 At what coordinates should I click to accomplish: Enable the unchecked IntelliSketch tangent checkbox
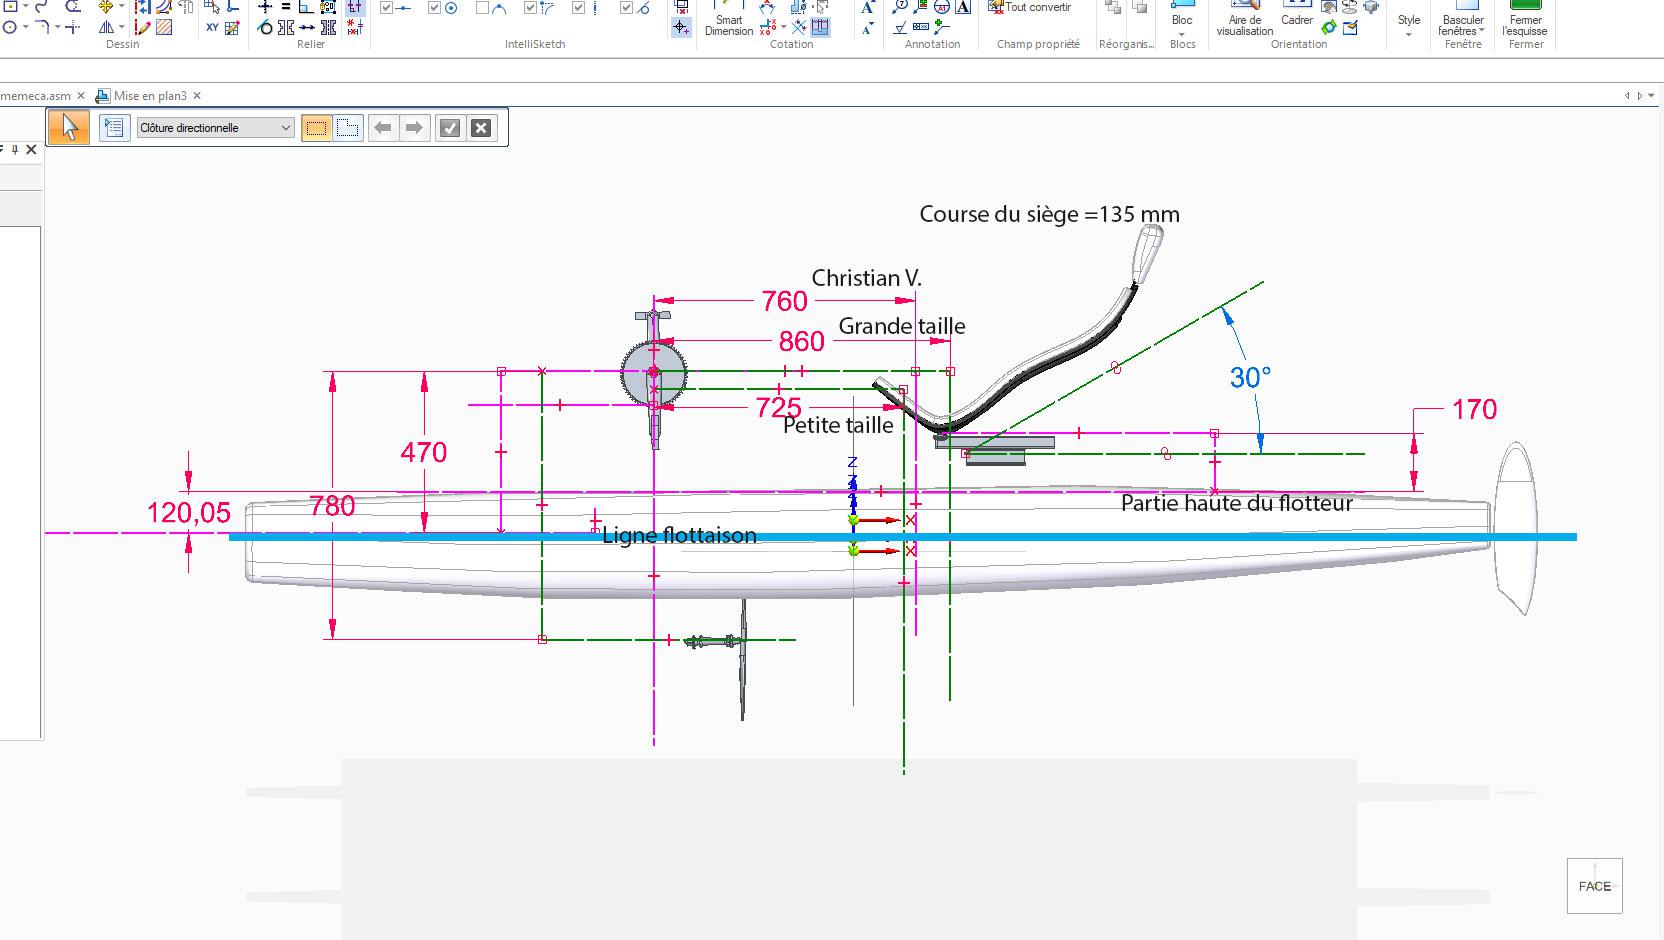483,8
